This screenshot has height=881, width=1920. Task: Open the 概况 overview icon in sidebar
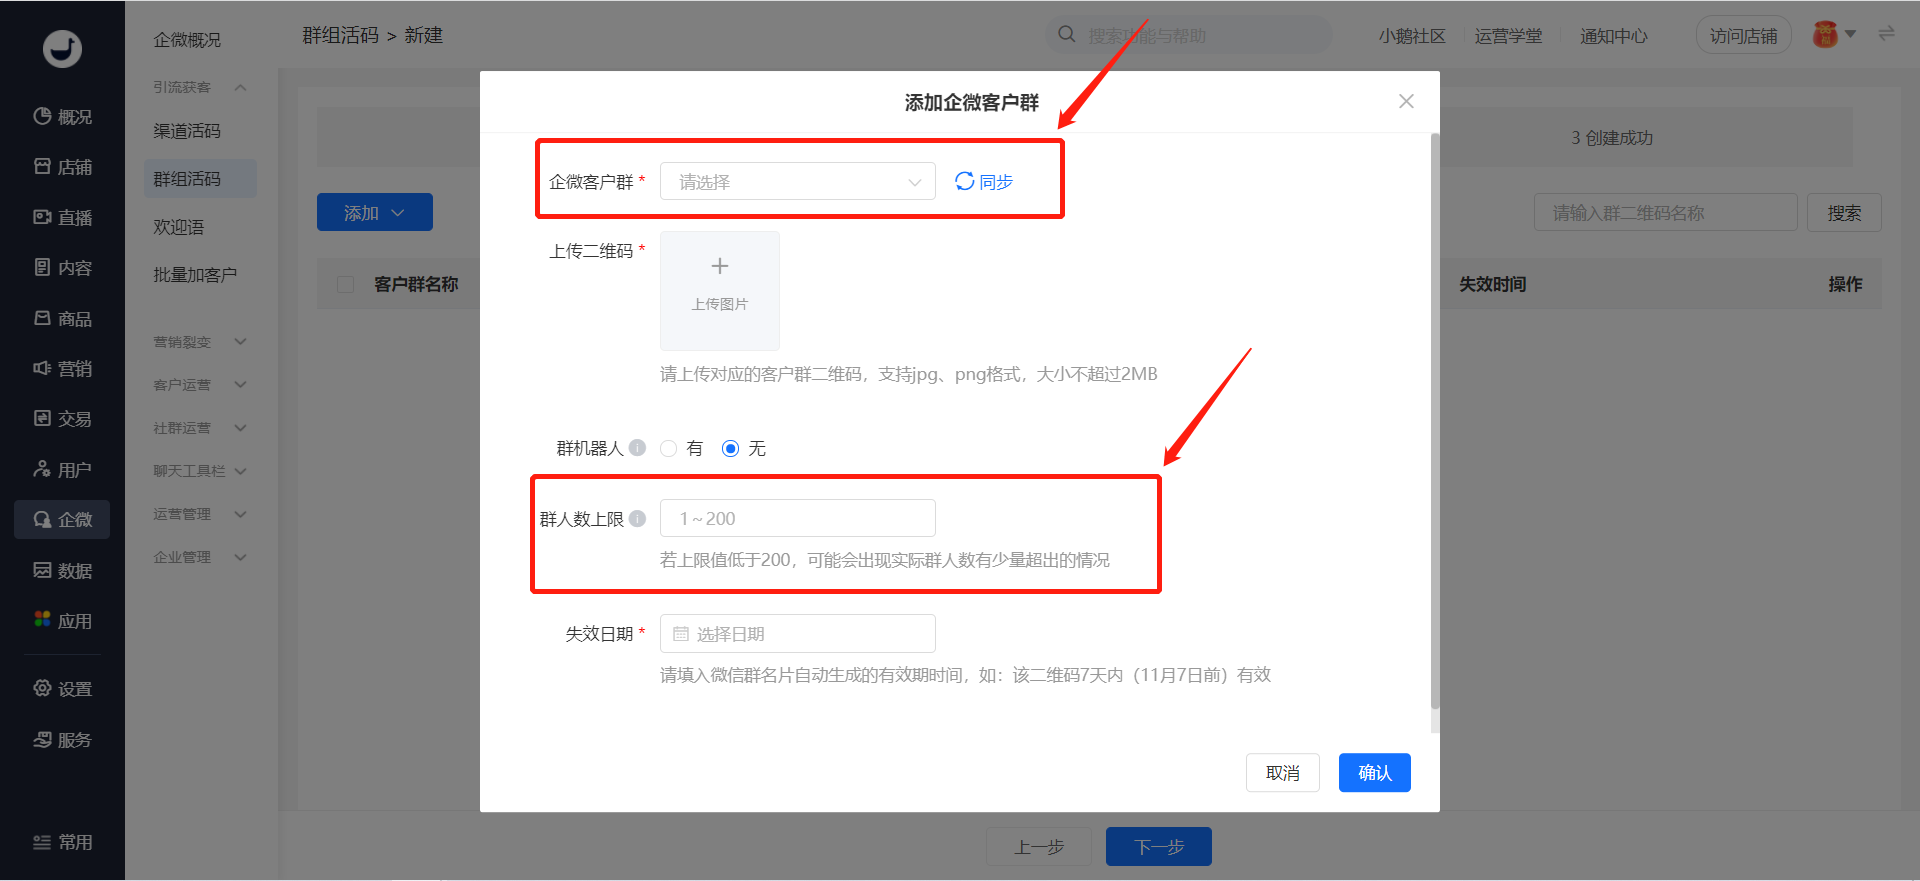point(42,116)
